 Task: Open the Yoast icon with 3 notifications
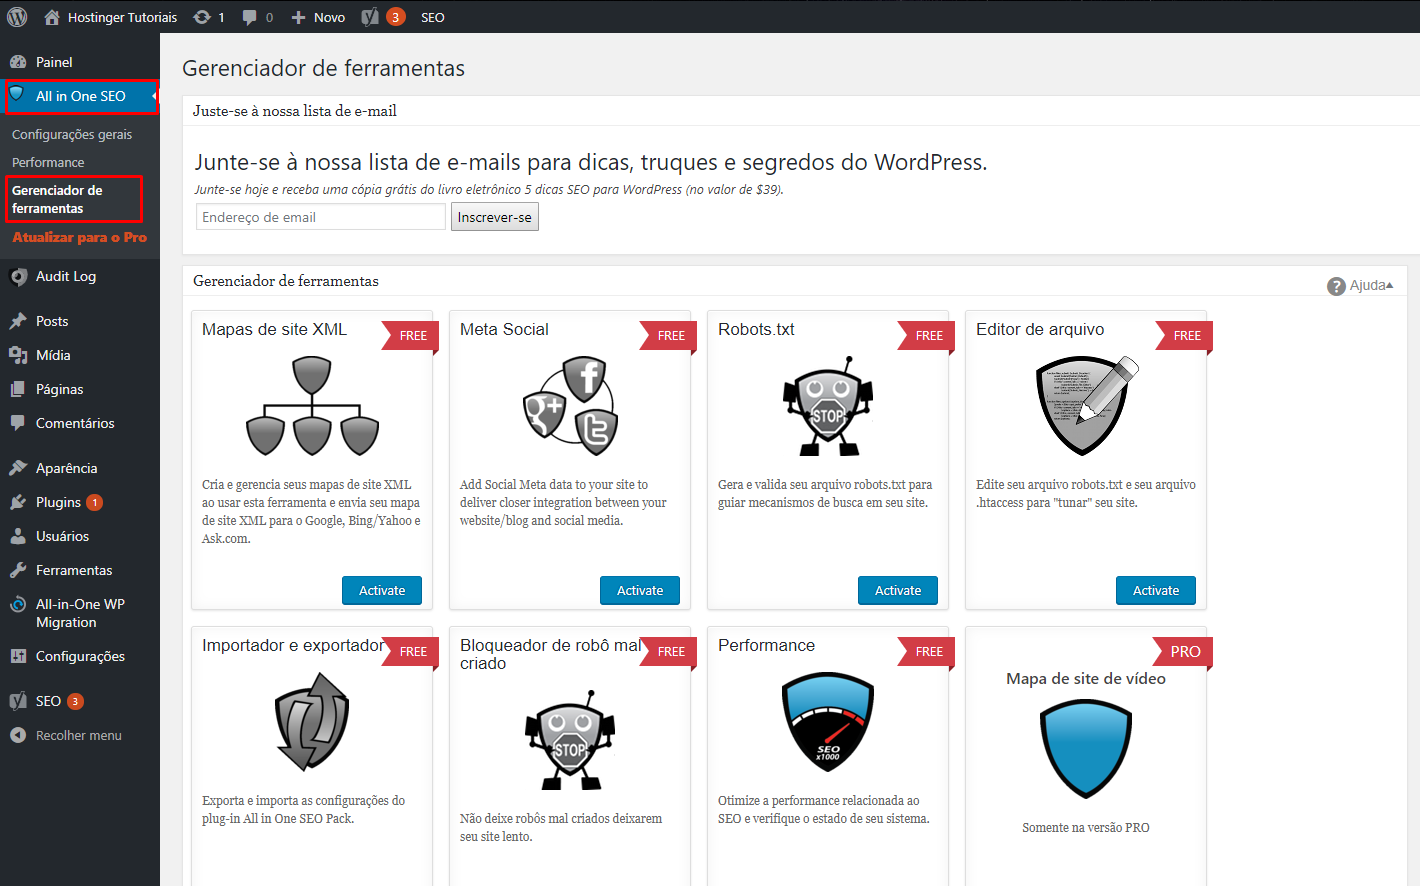pyautogui.click(x=370, y=17)
